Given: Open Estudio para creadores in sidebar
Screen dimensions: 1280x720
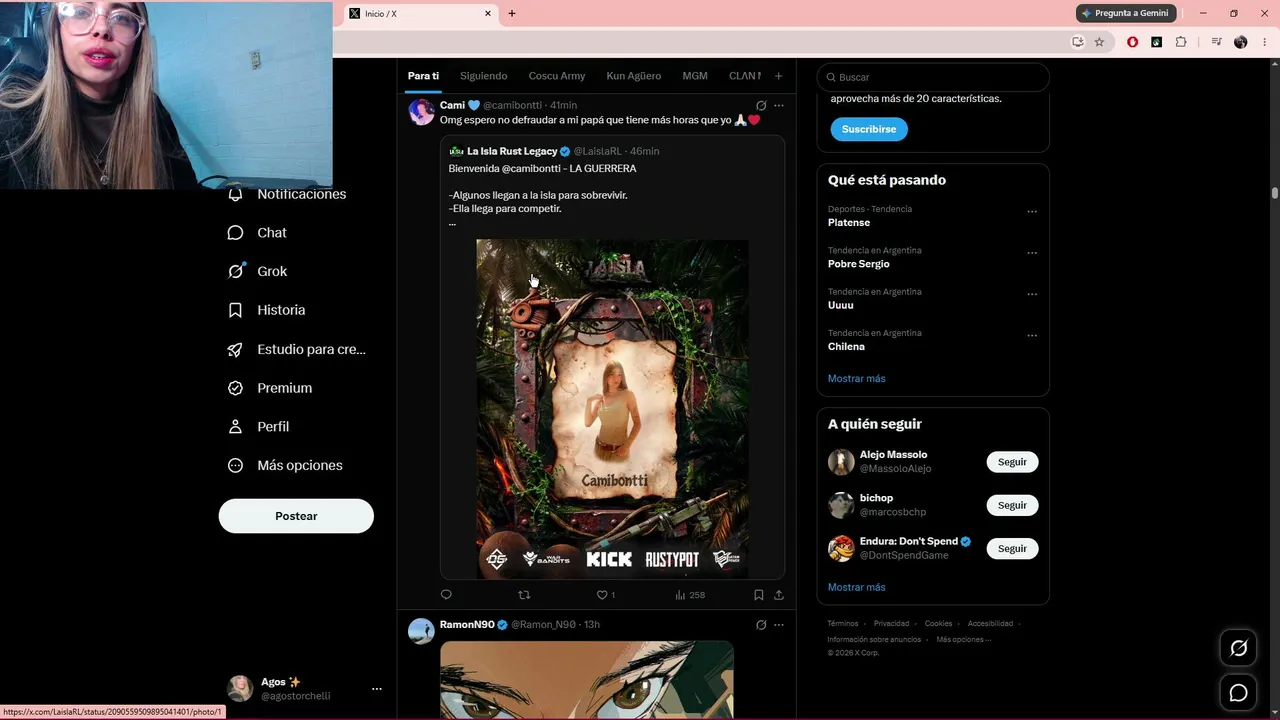Looking at the screenshot, I should pos(297,349).
